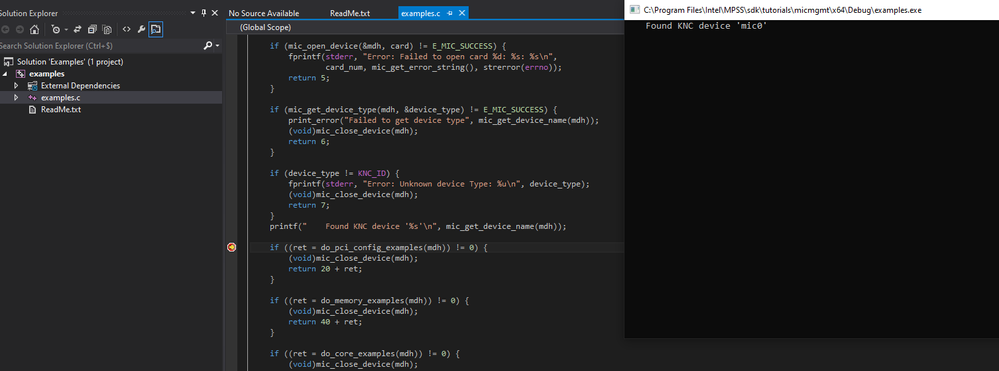
Task: Click 'return 6;' line in the editor
Action: [309, 142]
